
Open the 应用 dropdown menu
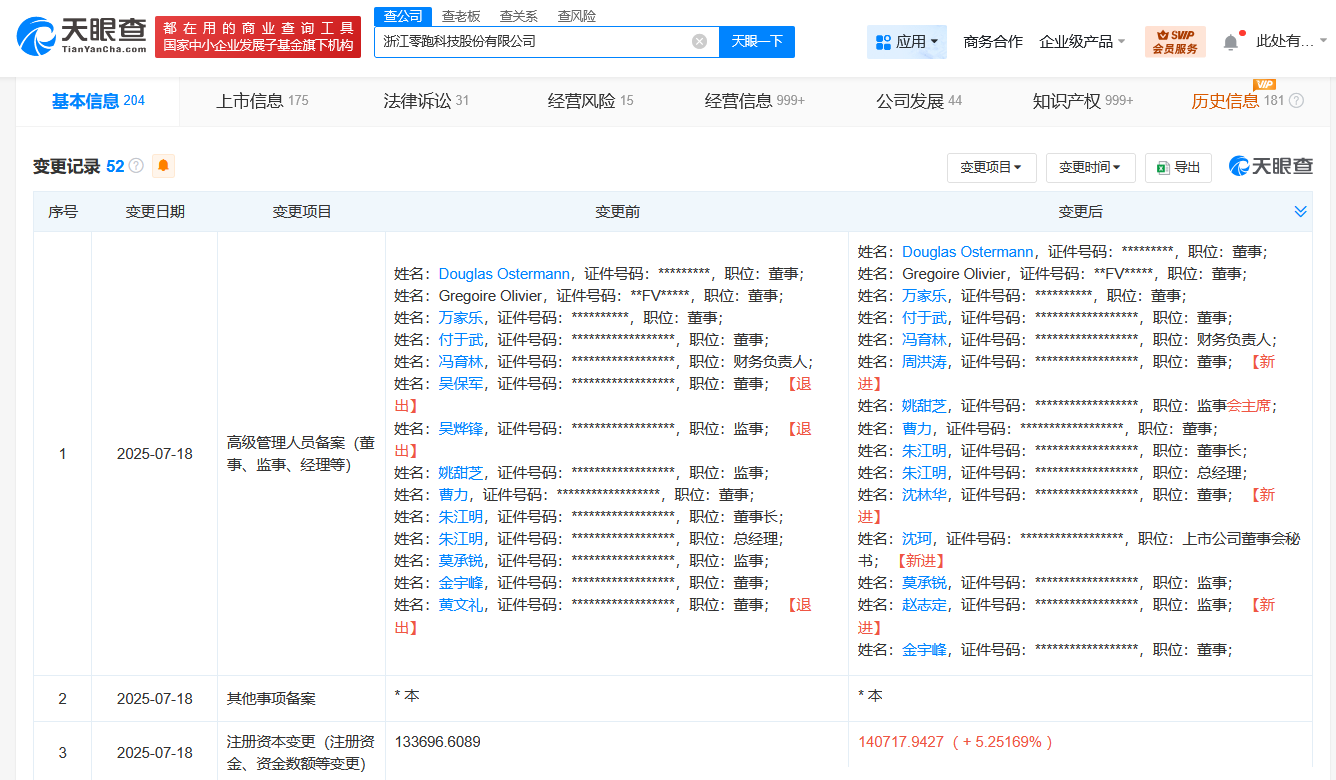click(x=906, y=42)
